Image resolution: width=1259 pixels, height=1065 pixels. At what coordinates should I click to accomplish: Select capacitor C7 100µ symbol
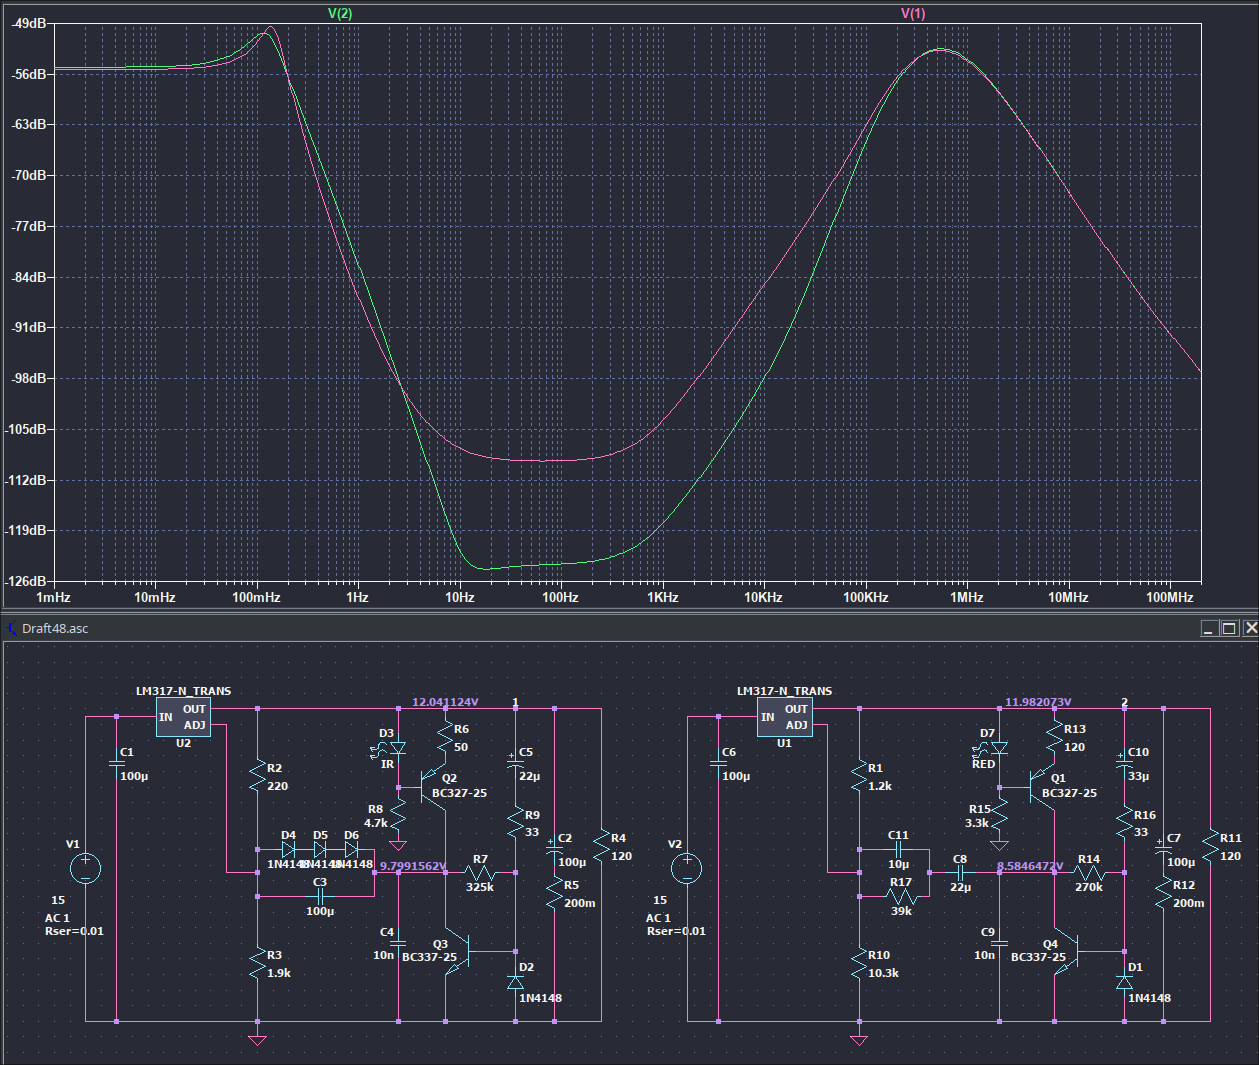coord(1163,849)
